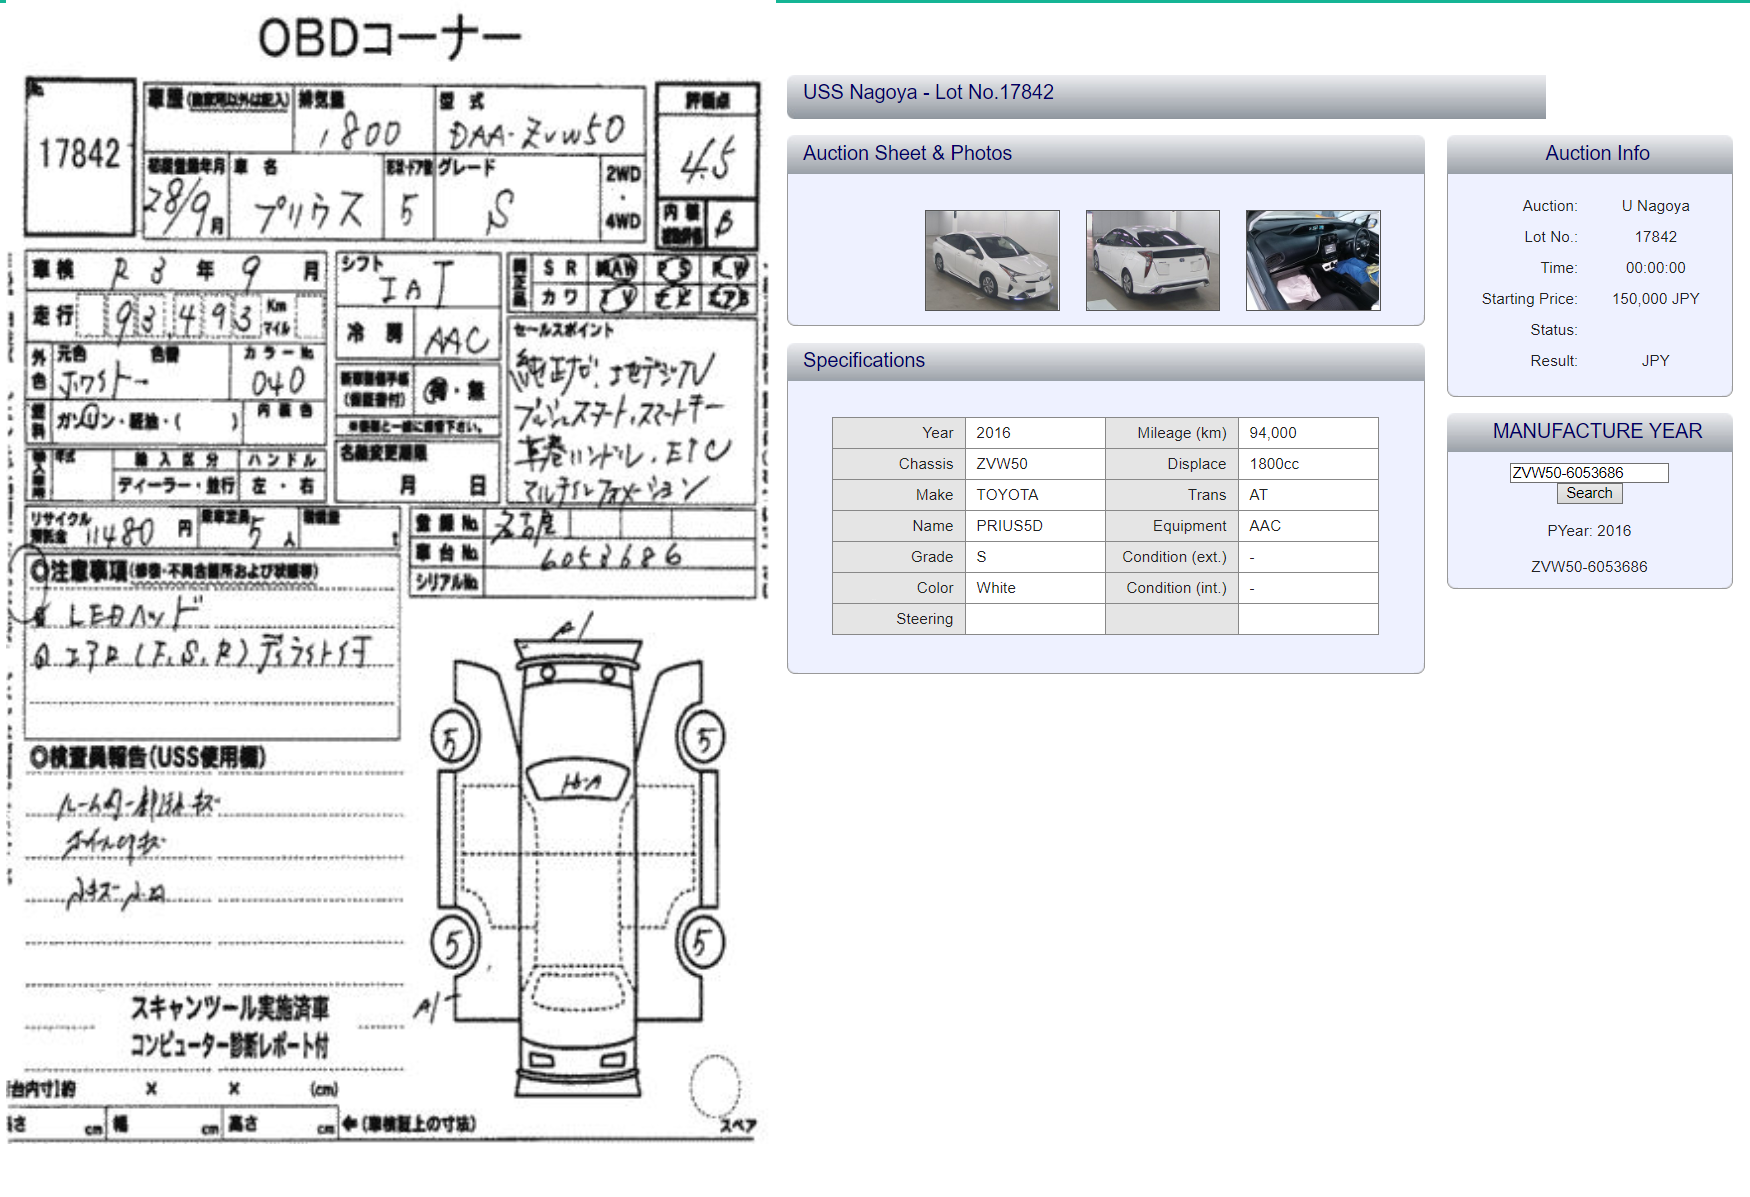Open the rear view Prius photo thumbnail
Image resolution: width=1750 pixels, height=1197 pixels.
pyautogui.click(x=1153, y=260)
